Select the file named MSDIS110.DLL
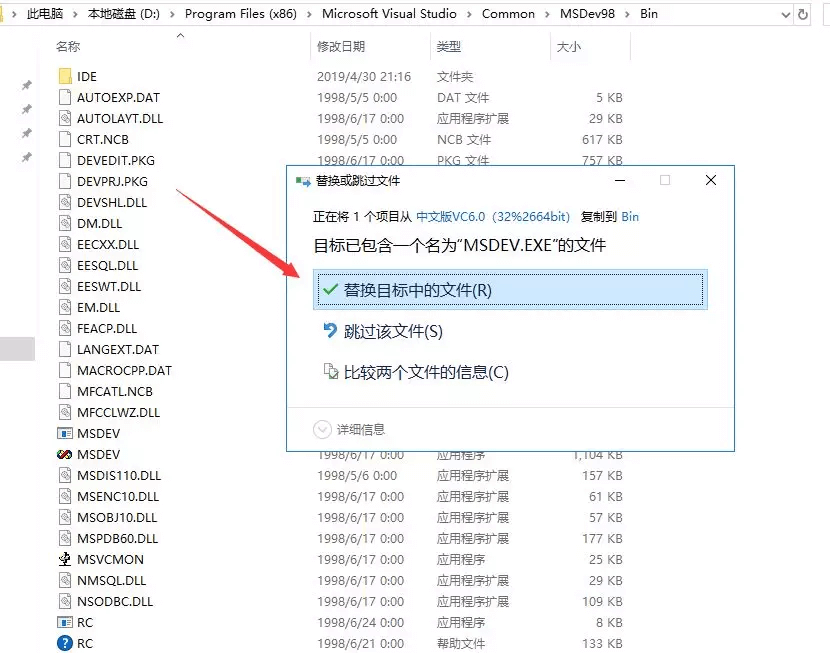Image resolution: width=830 pixels, height=653 pixels. 119,476
